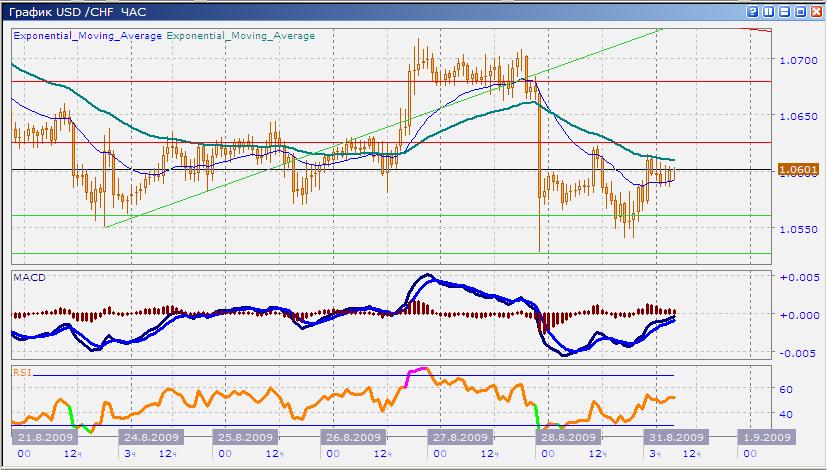Viewport: 827px width, 470px height.
Task: Click the 1.0700 price axis label
Action: coord(798,61)
